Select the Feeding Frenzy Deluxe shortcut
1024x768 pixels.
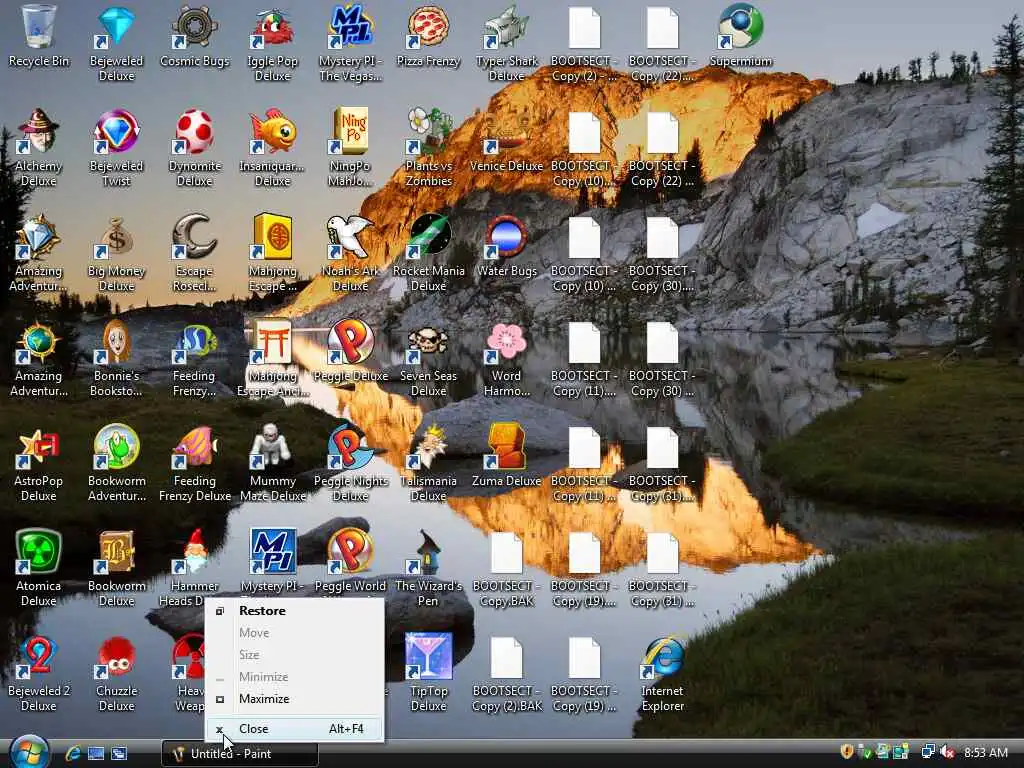[195, 464]
